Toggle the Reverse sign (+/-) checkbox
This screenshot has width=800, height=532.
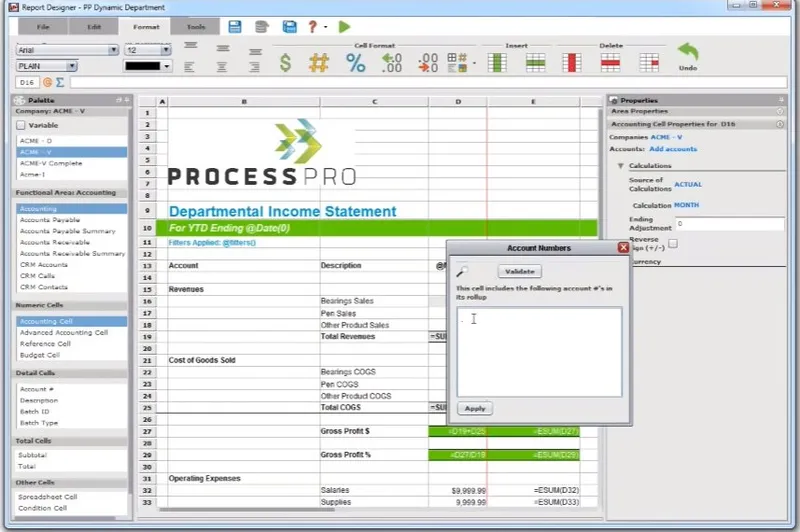pyautogui.click(x=673, y=243)
